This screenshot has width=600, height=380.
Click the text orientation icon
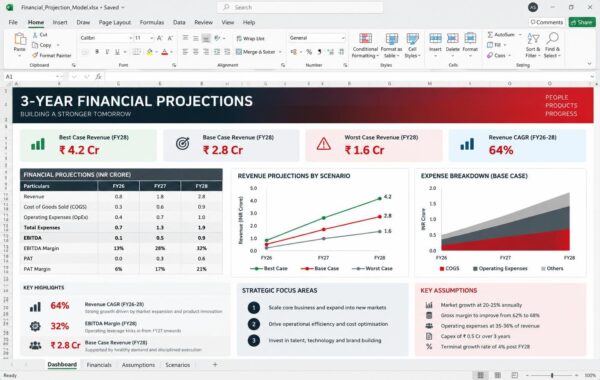click(x=217, y=38)
